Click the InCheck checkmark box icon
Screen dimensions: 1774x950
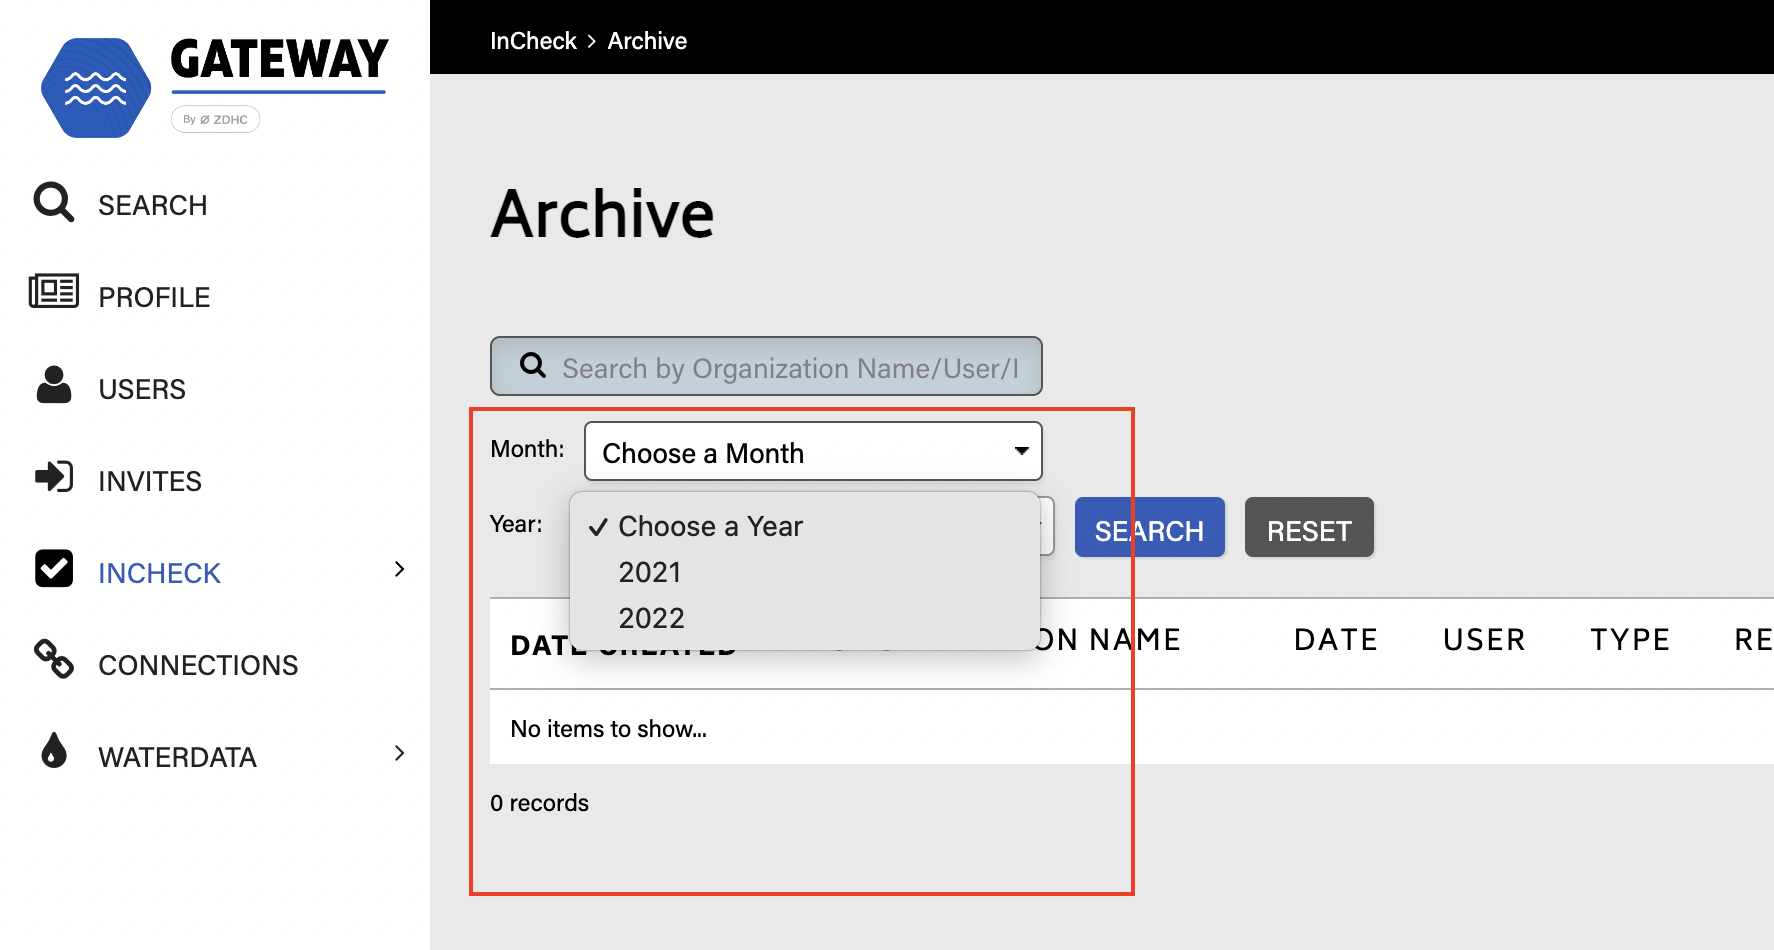click(x=54, y=568)
